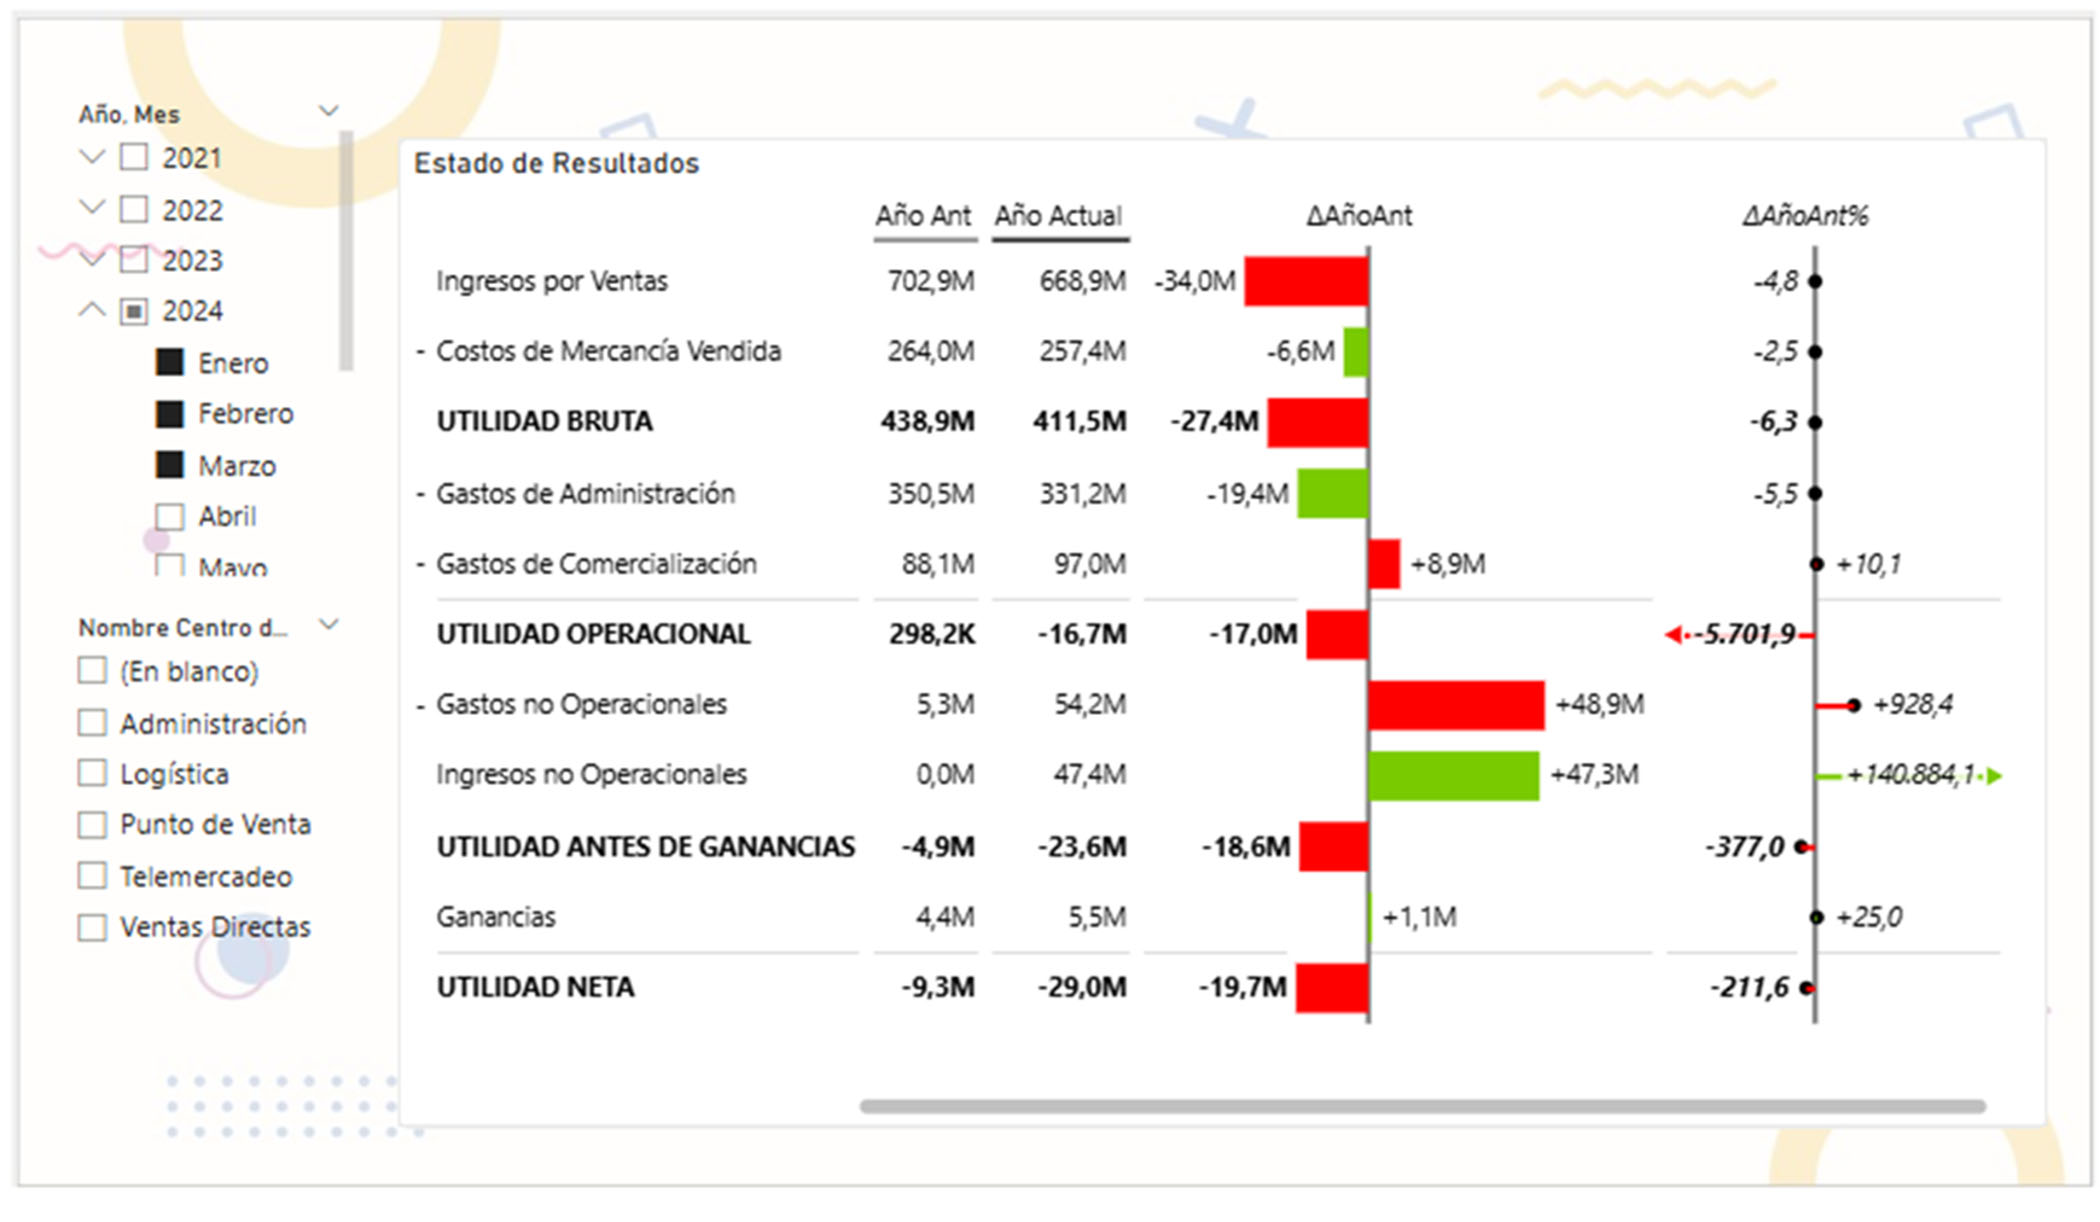Click the Año Actual column header
This screenshot has height=1222, width=2100.
(1058, 216)
